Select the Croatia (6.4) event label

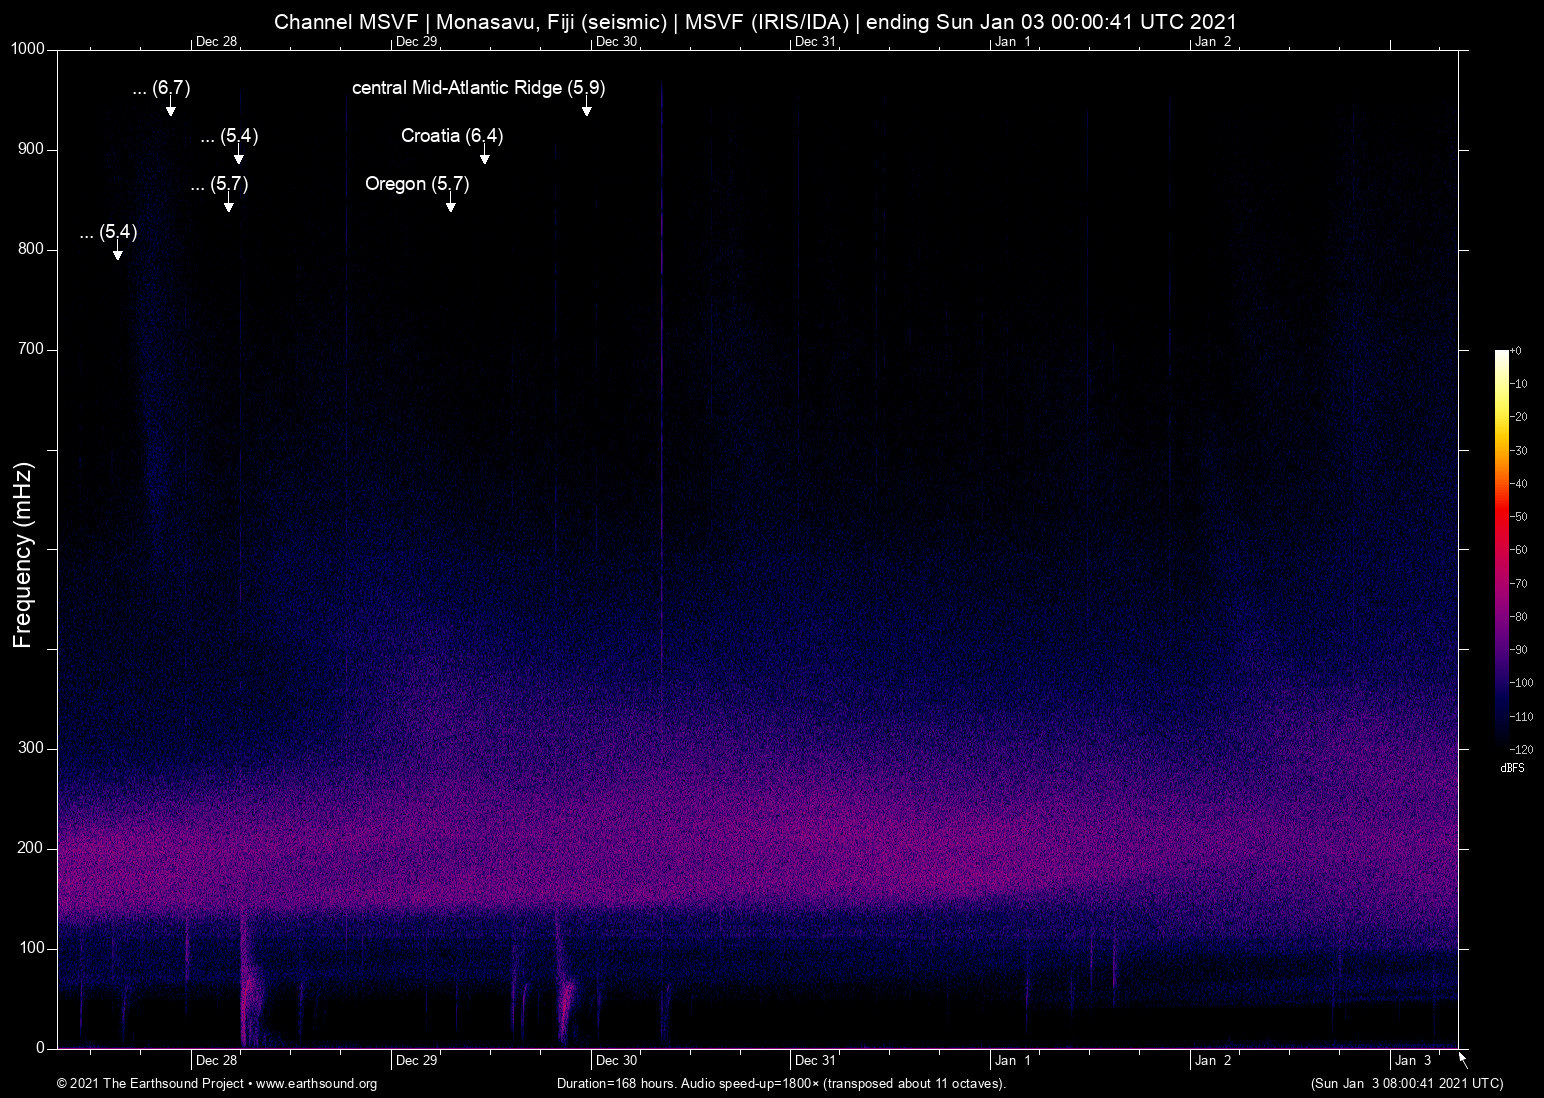451,136
